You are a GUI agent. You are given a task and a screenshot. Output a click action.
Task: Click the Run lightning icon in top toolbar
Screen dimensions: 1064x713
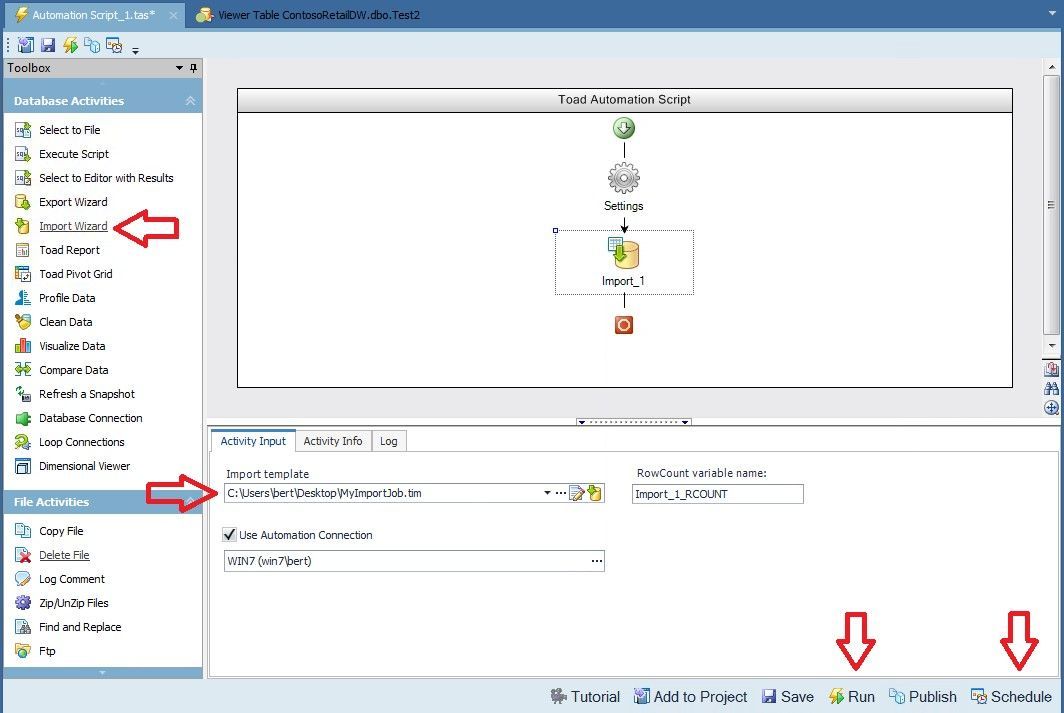pyautogui.click(x=70, y=45)
